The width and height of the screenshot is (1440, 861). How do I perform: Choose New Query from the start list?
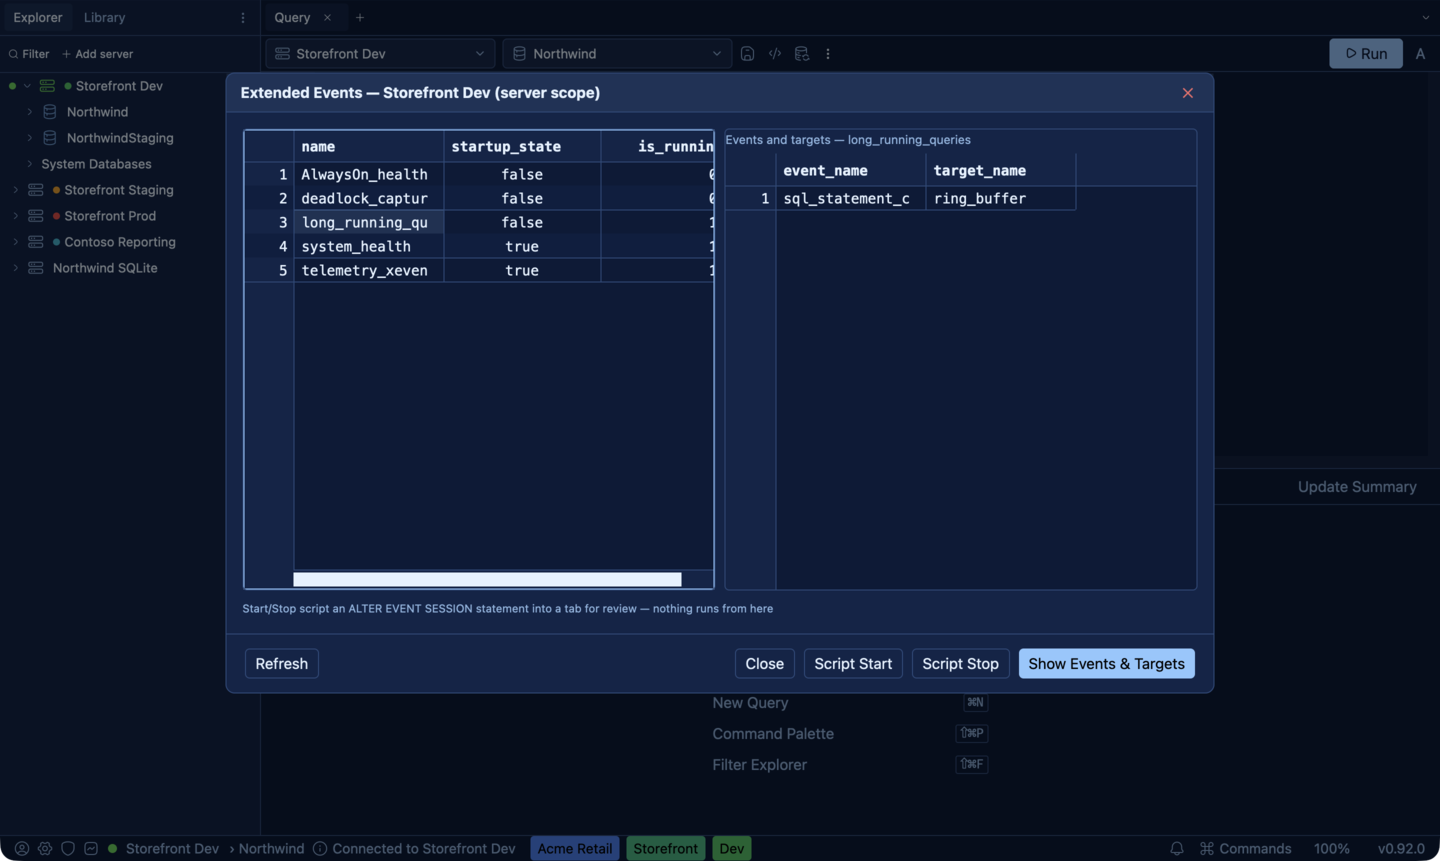(x=750, y=703)
